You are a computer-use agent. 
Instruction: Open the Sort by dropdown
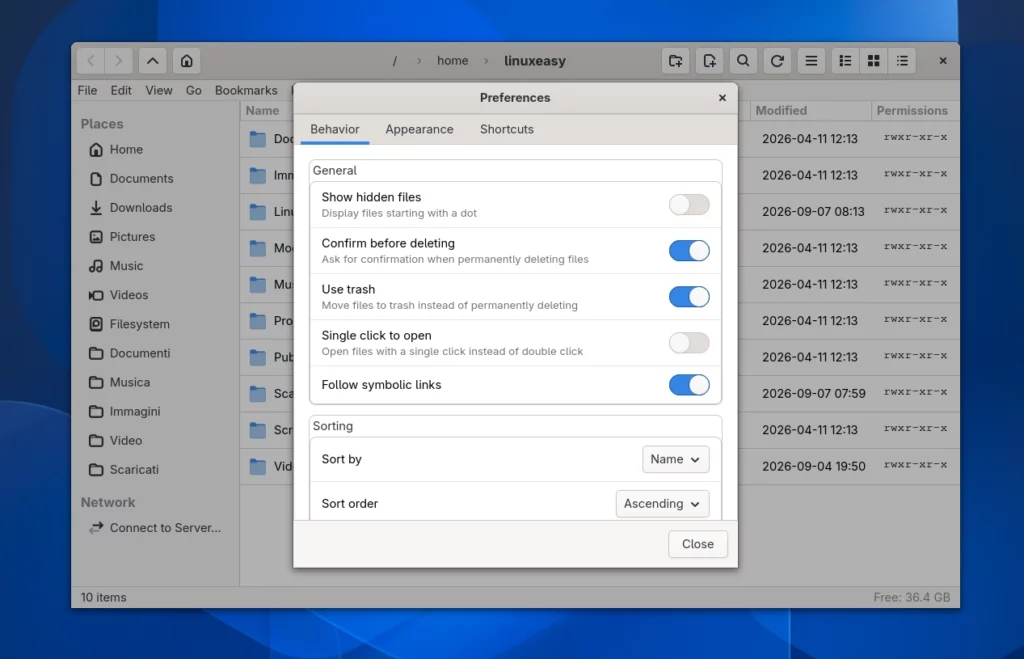pyautogui.click(x=675, y=459)
